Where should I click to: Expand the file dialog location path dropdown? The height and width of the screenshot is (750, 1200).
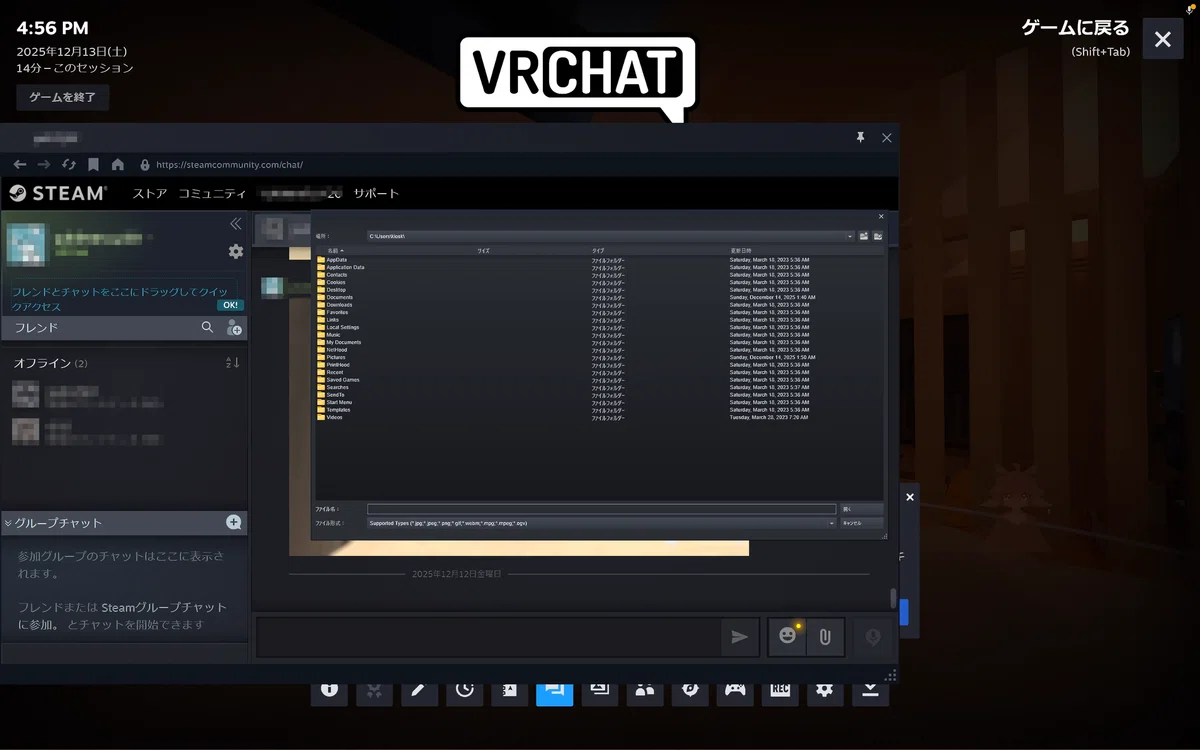[x=850, y=236]
